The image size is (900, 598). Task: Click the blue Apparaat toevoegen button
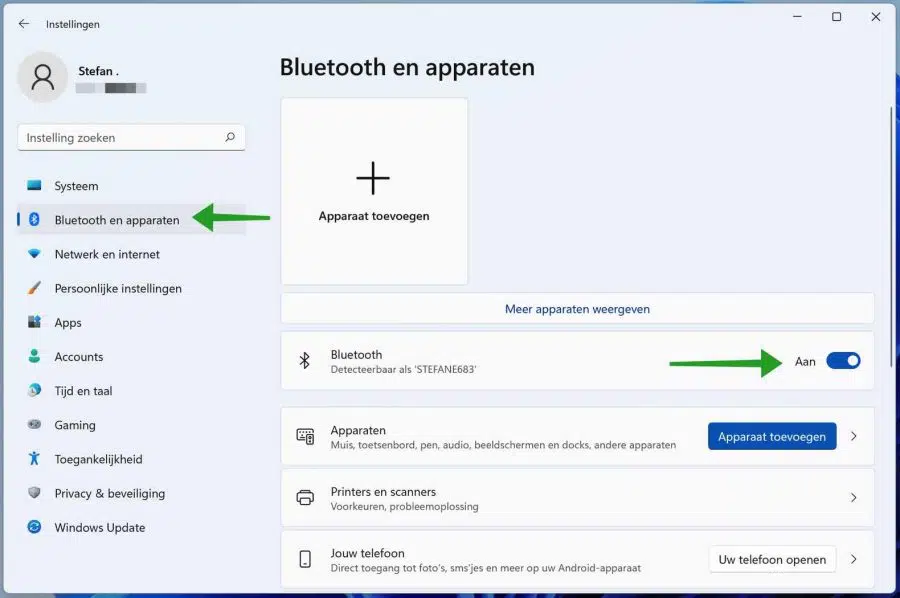[771, 436]
